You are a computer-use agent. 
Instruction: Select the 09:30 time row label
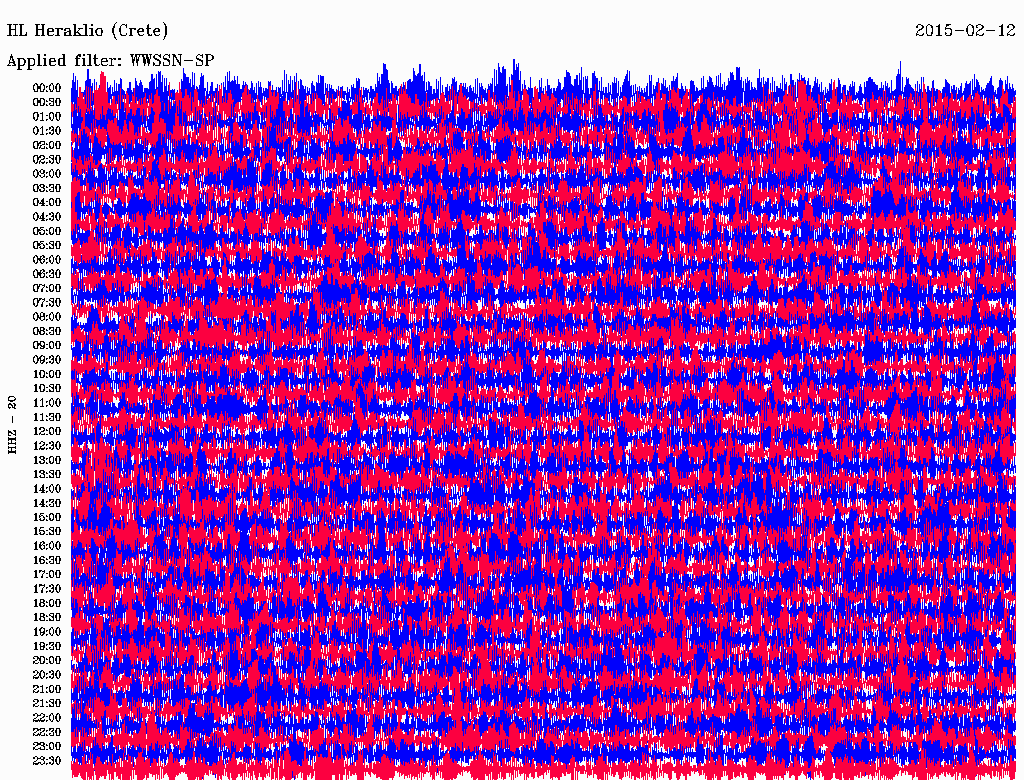point(47,360)
